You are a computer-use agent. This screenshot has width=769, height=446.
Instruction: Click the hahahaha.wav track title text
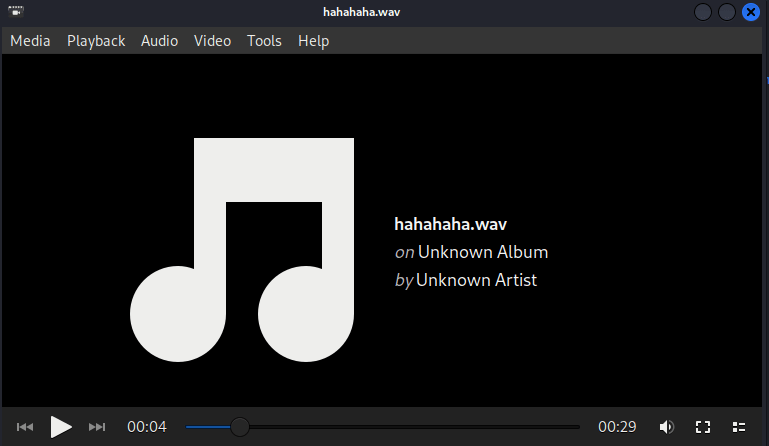443,224
